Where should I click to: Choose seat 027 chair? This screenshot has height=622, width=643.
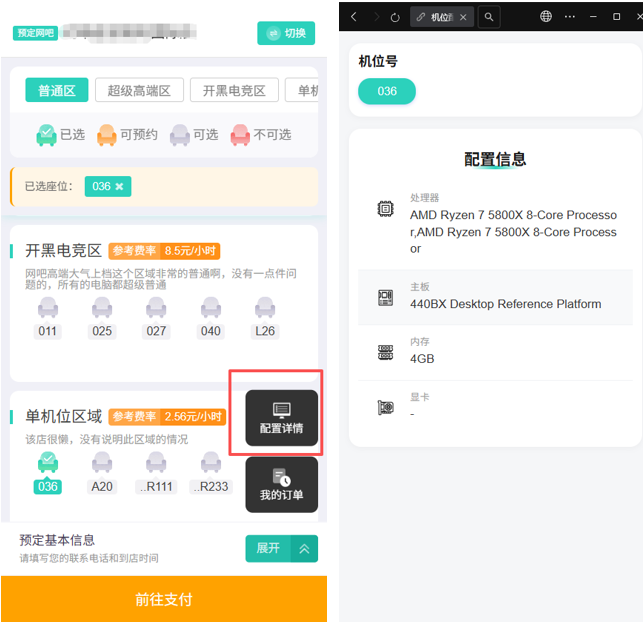coord(156,308)
